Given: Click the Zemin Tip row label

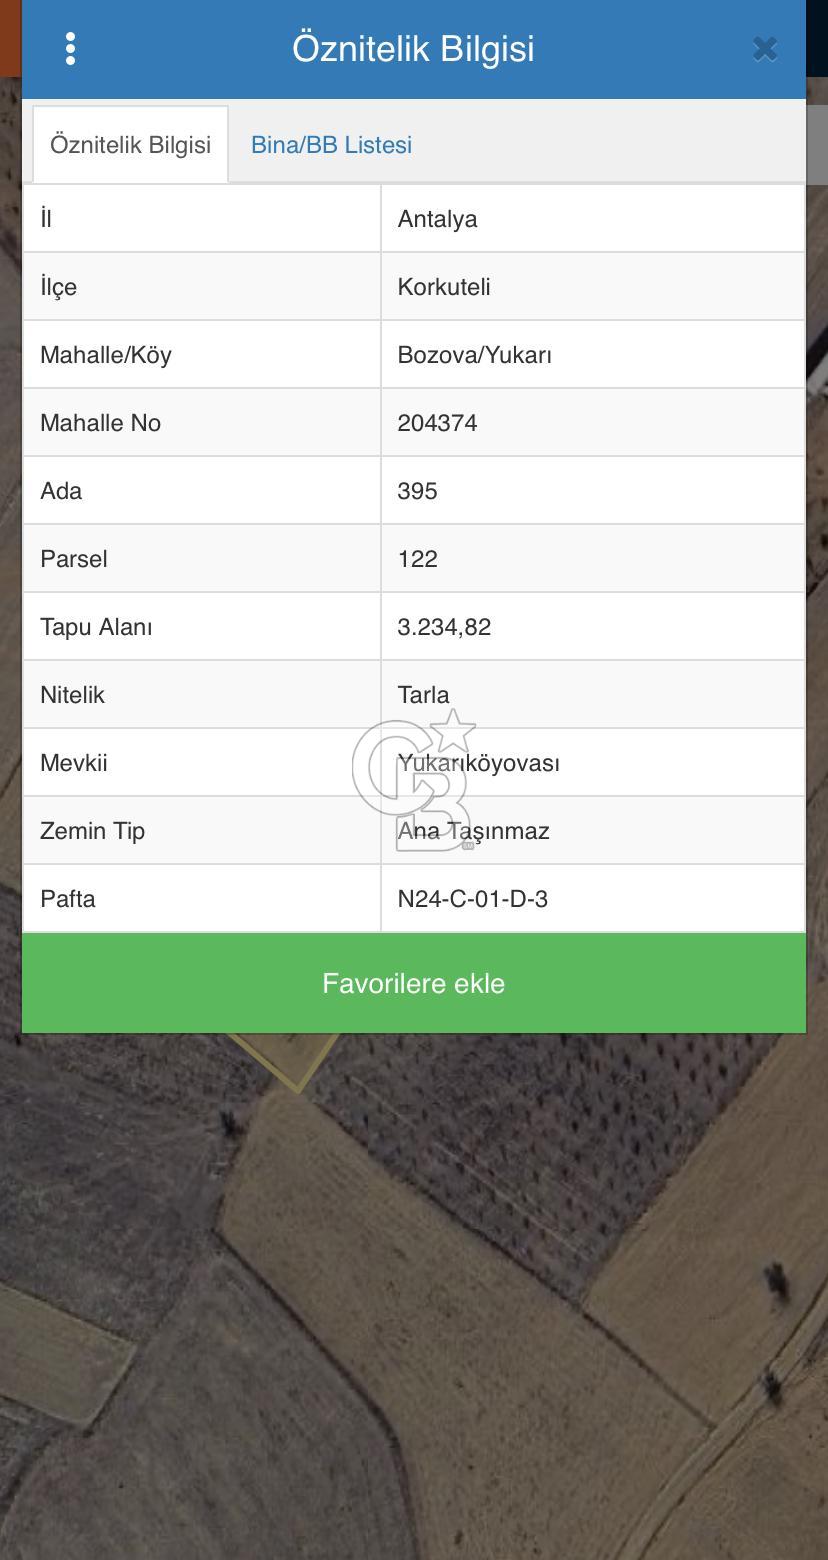Looking at the screenshot, I should click(x=92, y=831).
